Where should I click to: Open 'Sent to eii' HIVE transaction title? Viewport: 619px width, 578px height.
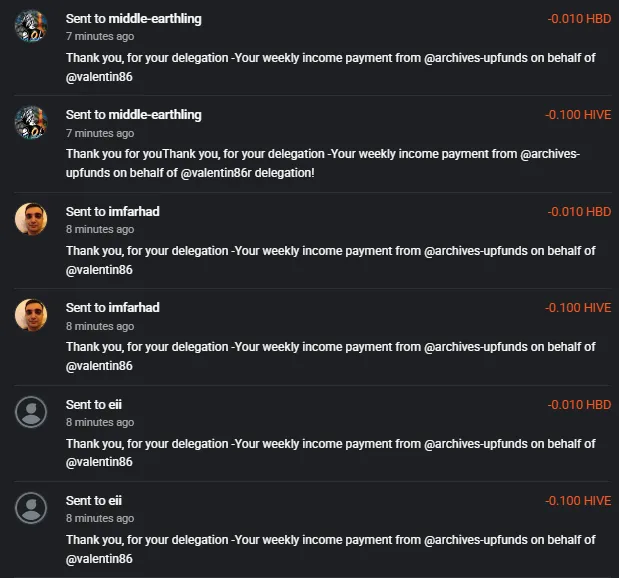pos(94,501)
